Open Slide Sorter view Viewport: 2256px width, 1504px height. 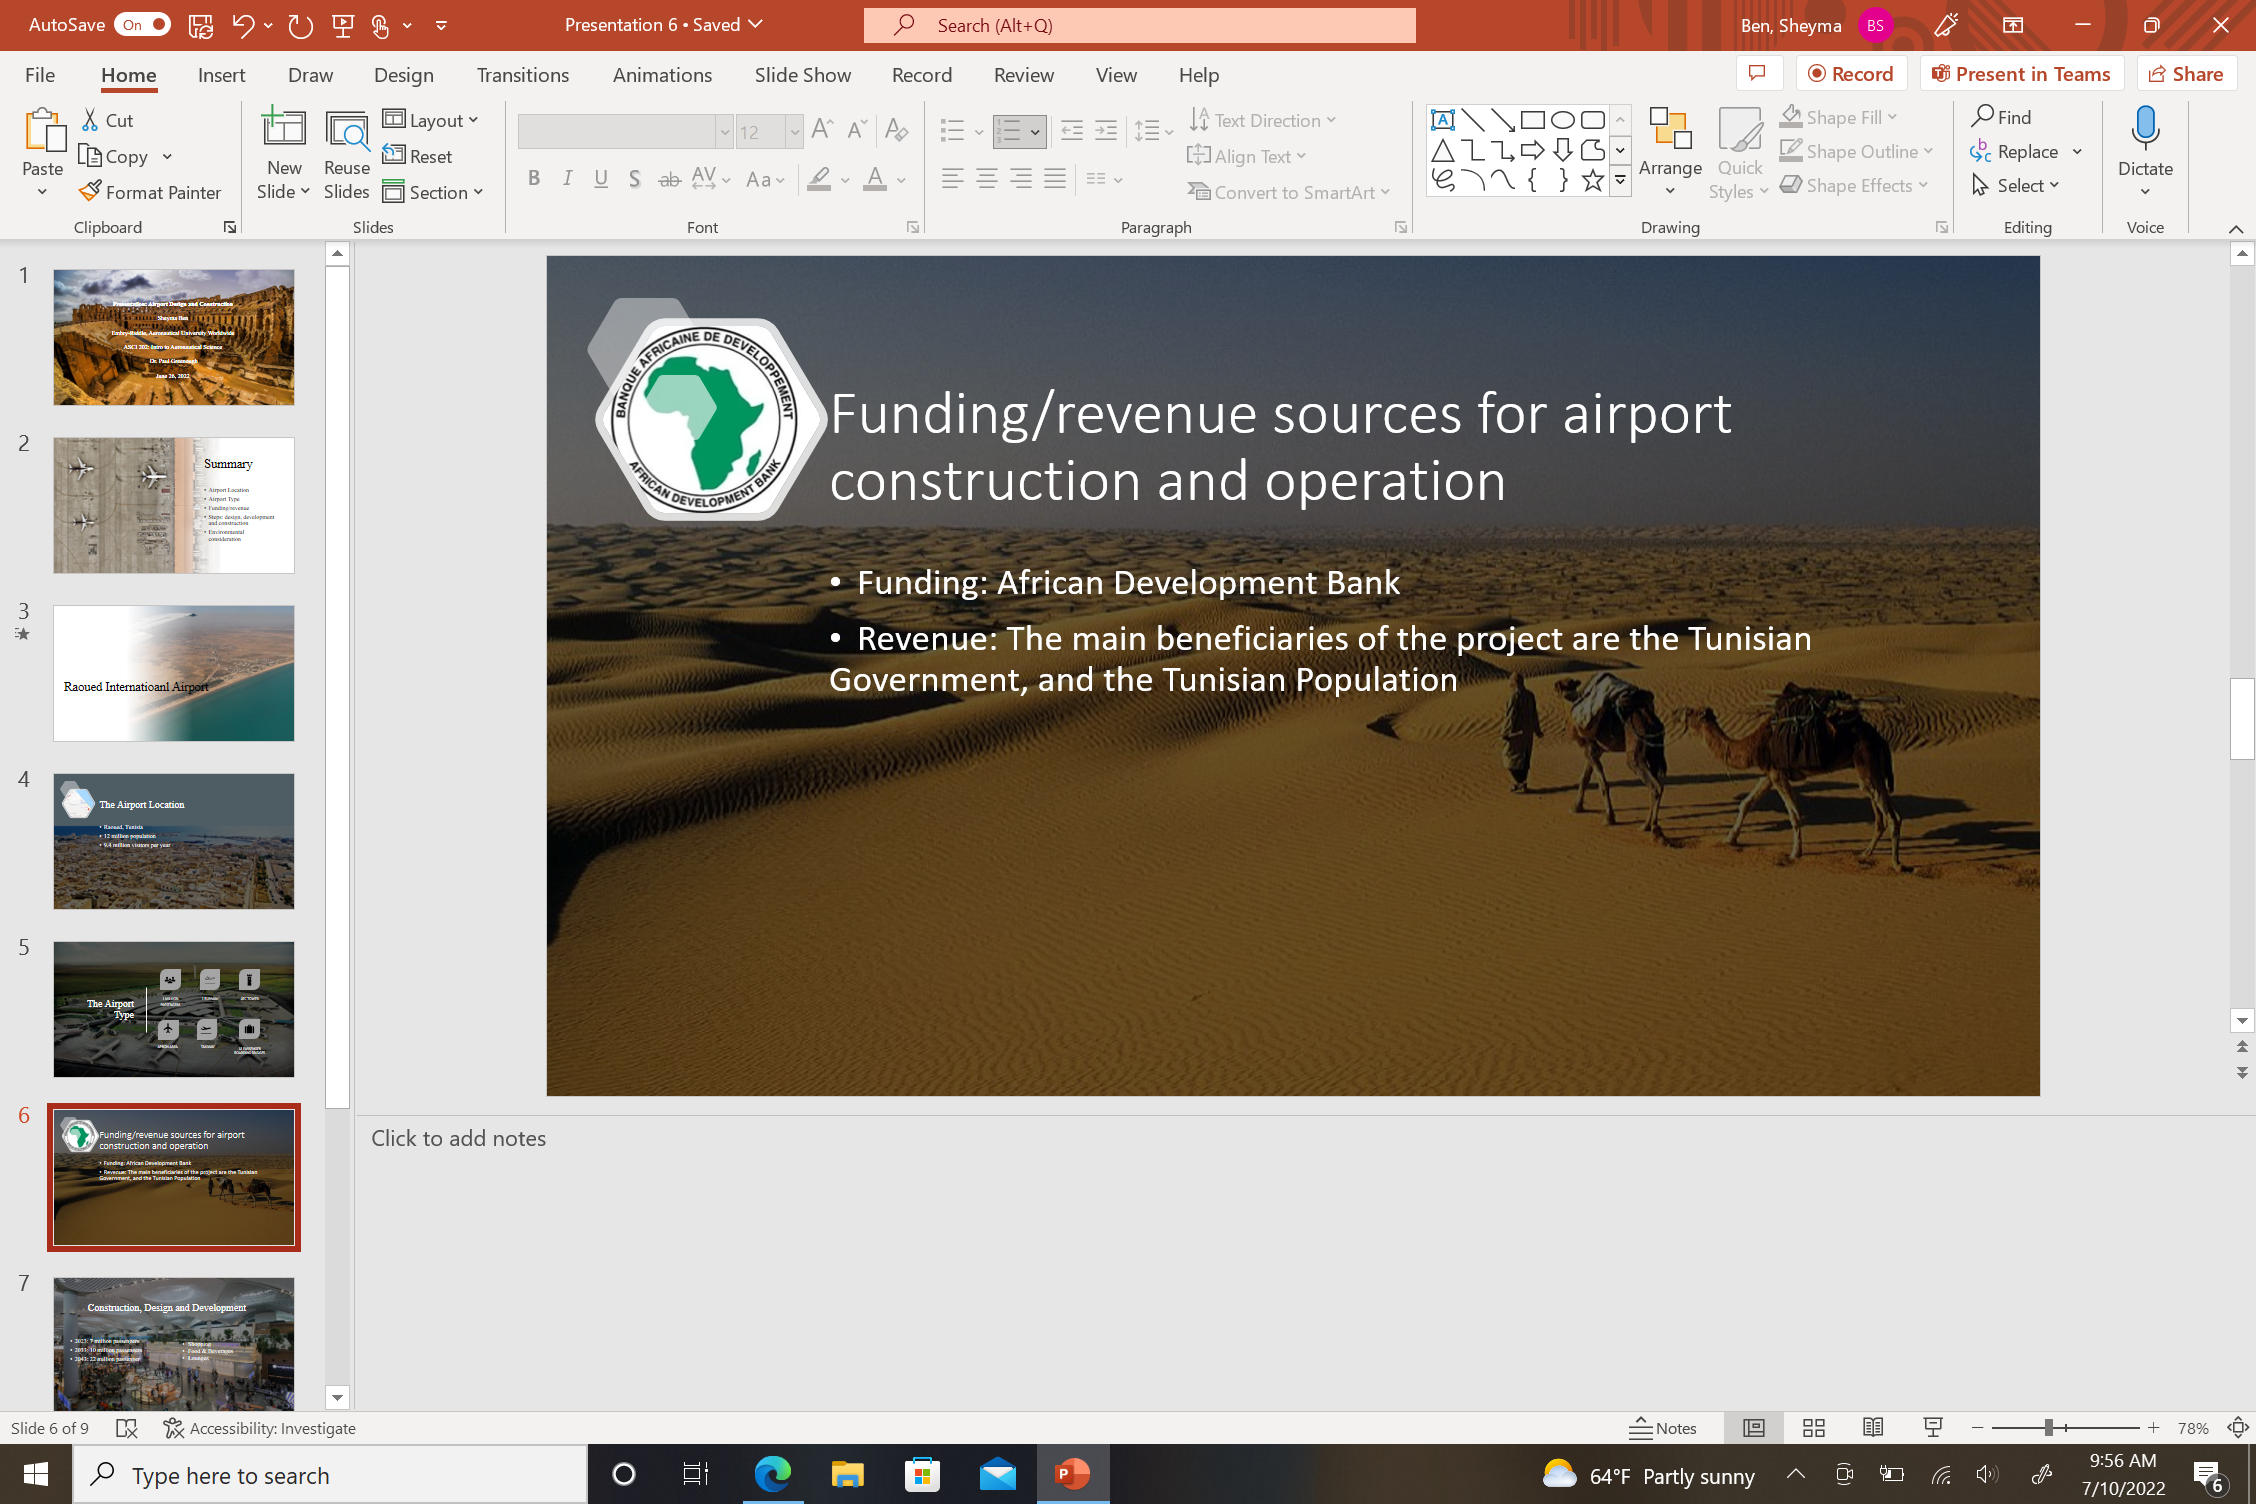pos(1813,1428)
